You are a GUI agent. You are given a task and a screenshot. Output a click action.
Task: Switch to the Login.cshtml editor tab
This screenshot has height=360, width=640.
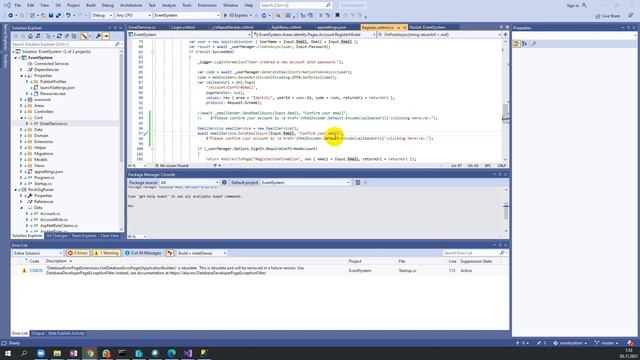coord(183,27)
